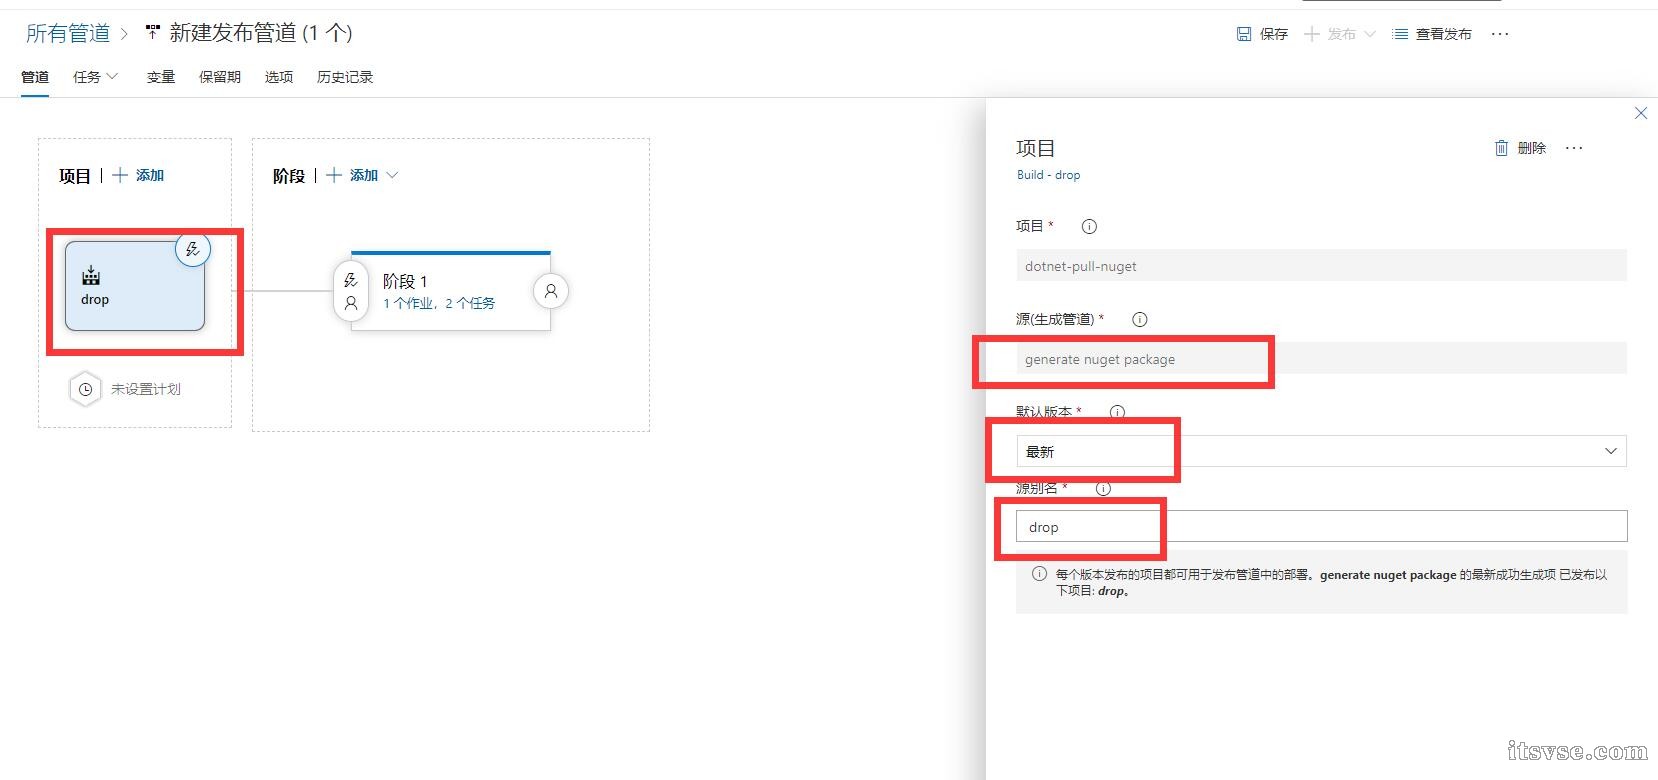Open artifact panel more options ellipsis

[x=1574, y=148]
